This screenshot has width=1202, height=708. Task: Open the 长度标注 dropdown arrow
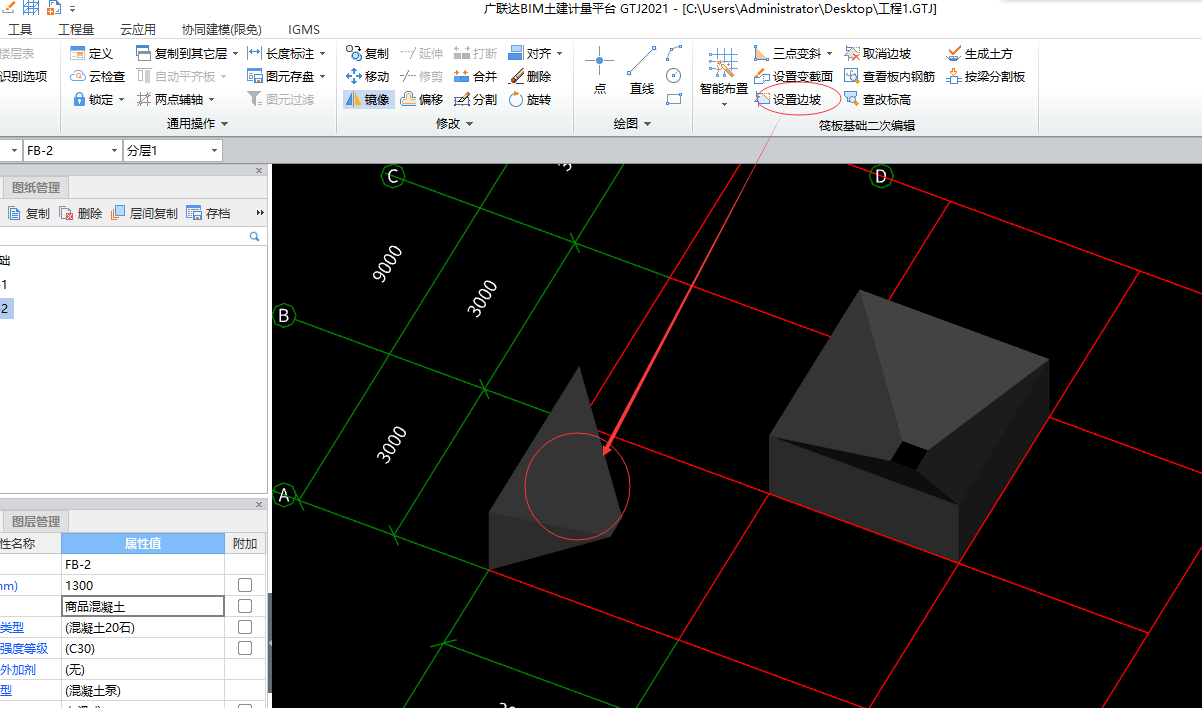(322, 53)
